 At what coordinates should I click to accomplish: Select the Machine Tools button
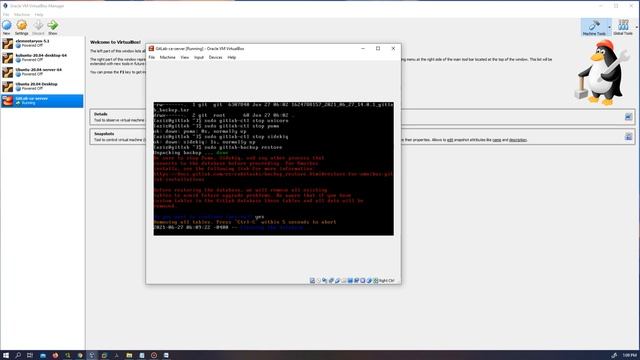[594, 27]
